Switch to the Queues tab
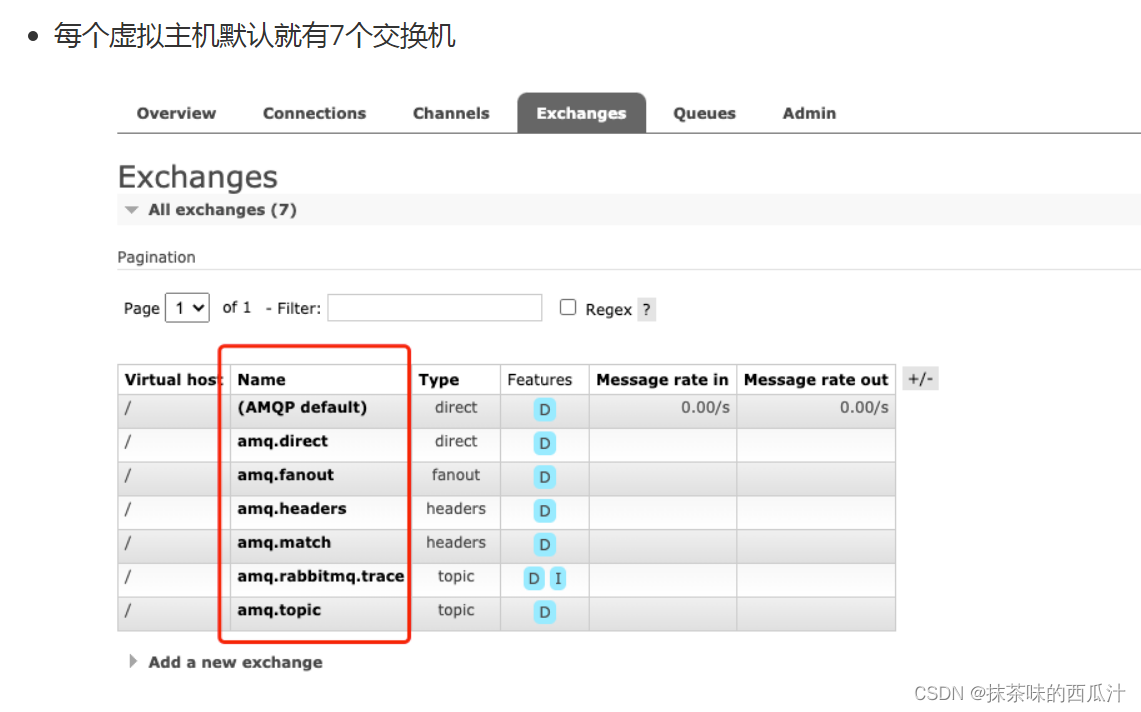 click(x=704, y=113)
